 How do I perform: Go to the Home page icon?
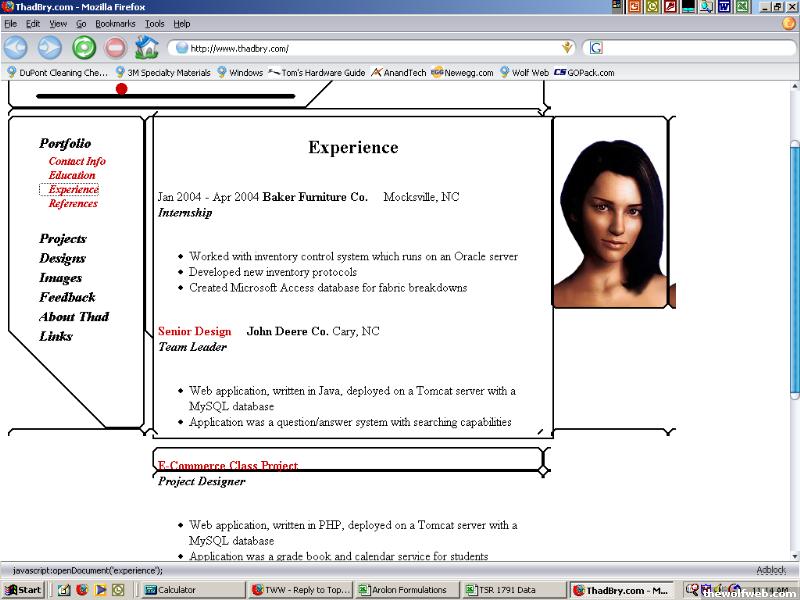pos(146,47)
